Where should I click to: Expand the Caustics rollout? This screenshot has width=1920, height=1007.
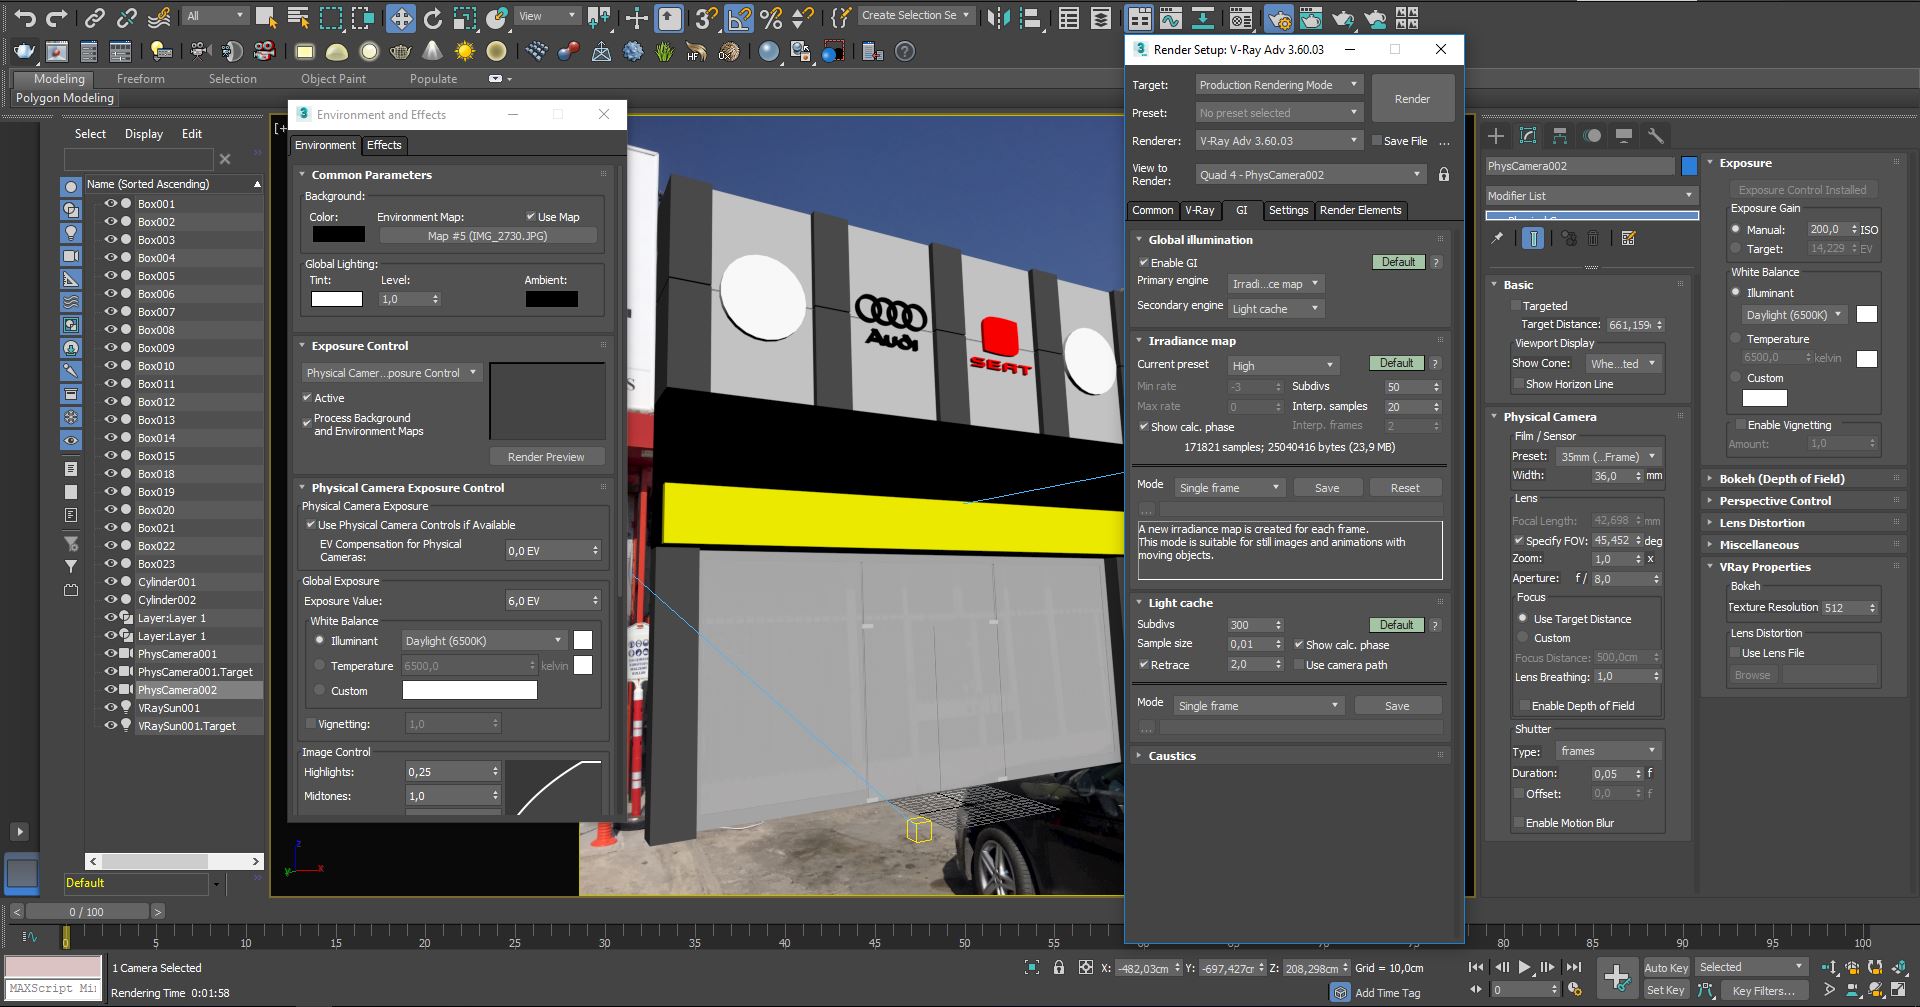pos(1171,756)
